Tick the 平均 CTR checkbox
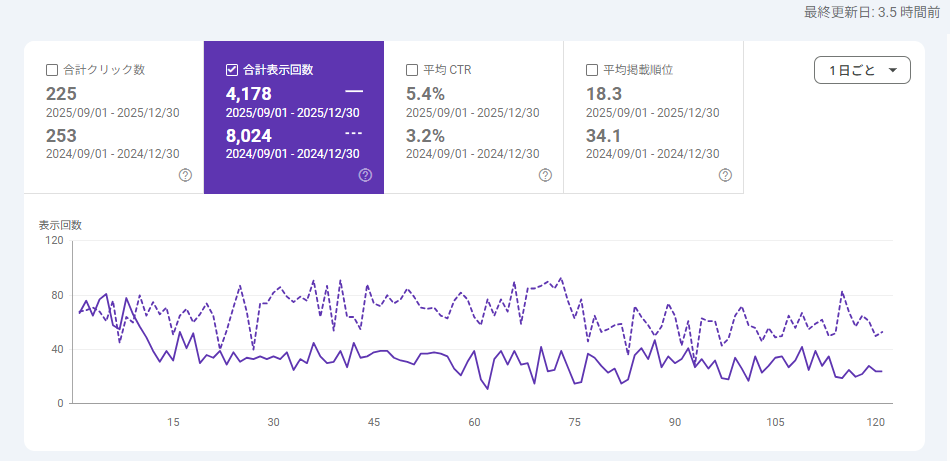950x461 pixels. [x=412, y=70]
